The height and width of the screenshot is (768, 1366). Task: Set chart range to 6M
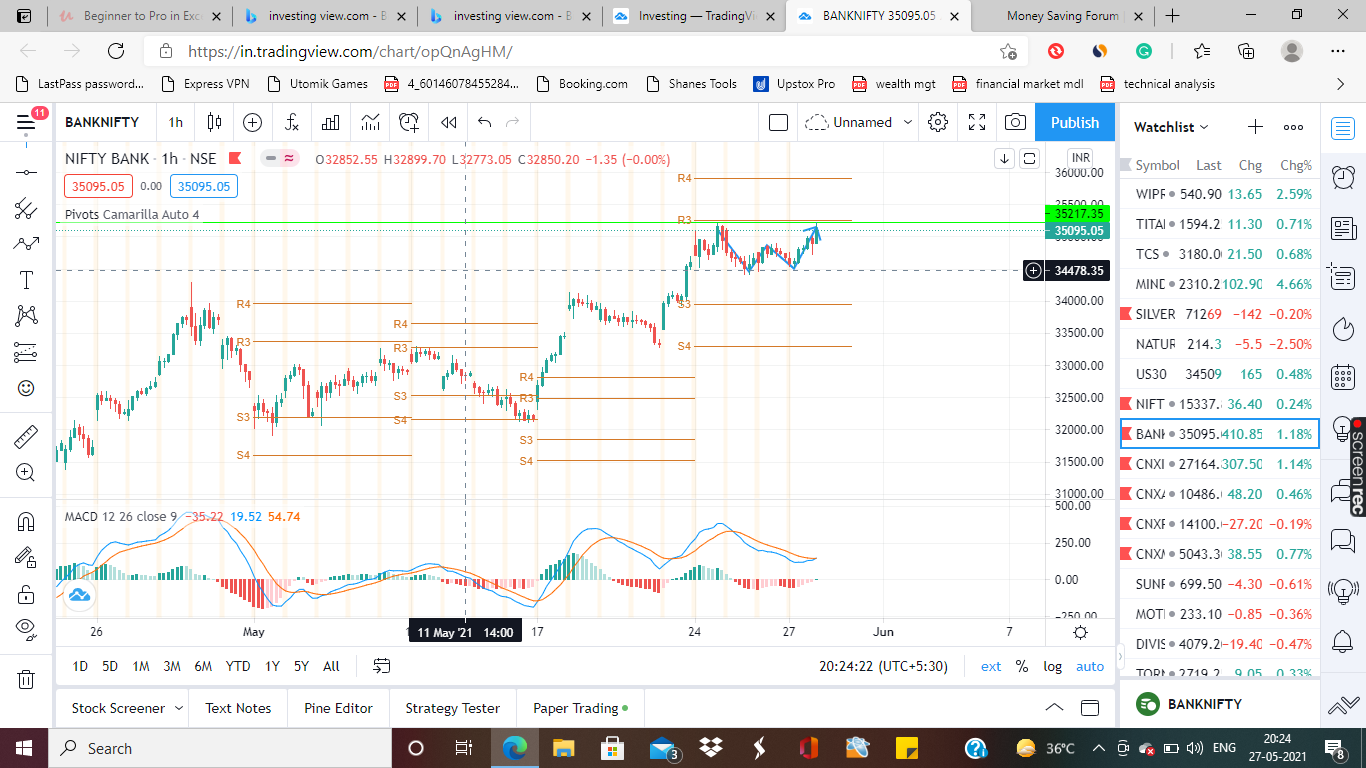click(203, 666)
